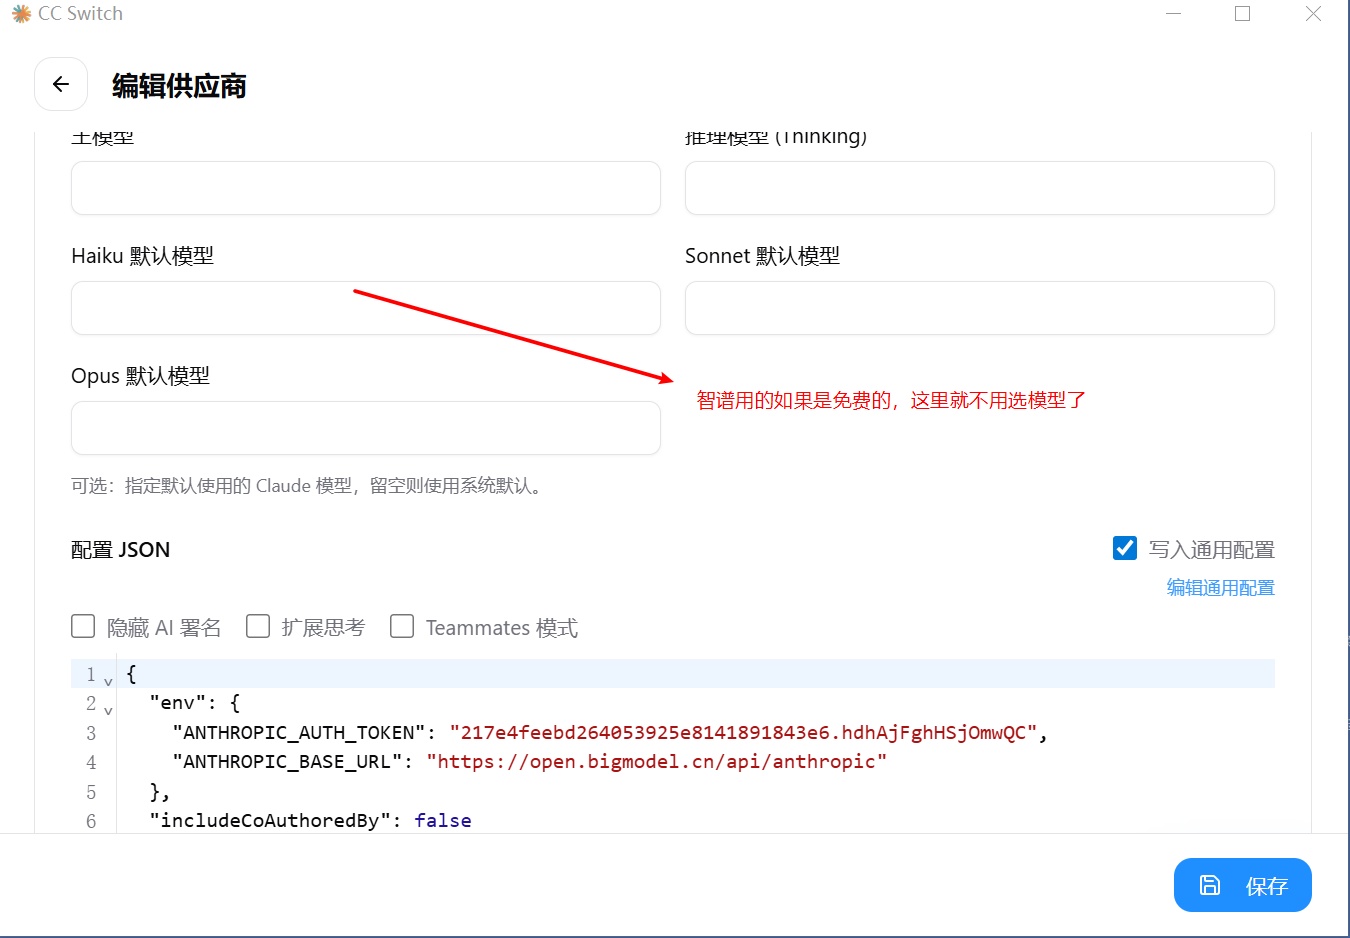Viewport: 1350px width, 938px height.
Task: Click into the Sonnet 默认模型 field
Action: [980, 308]
